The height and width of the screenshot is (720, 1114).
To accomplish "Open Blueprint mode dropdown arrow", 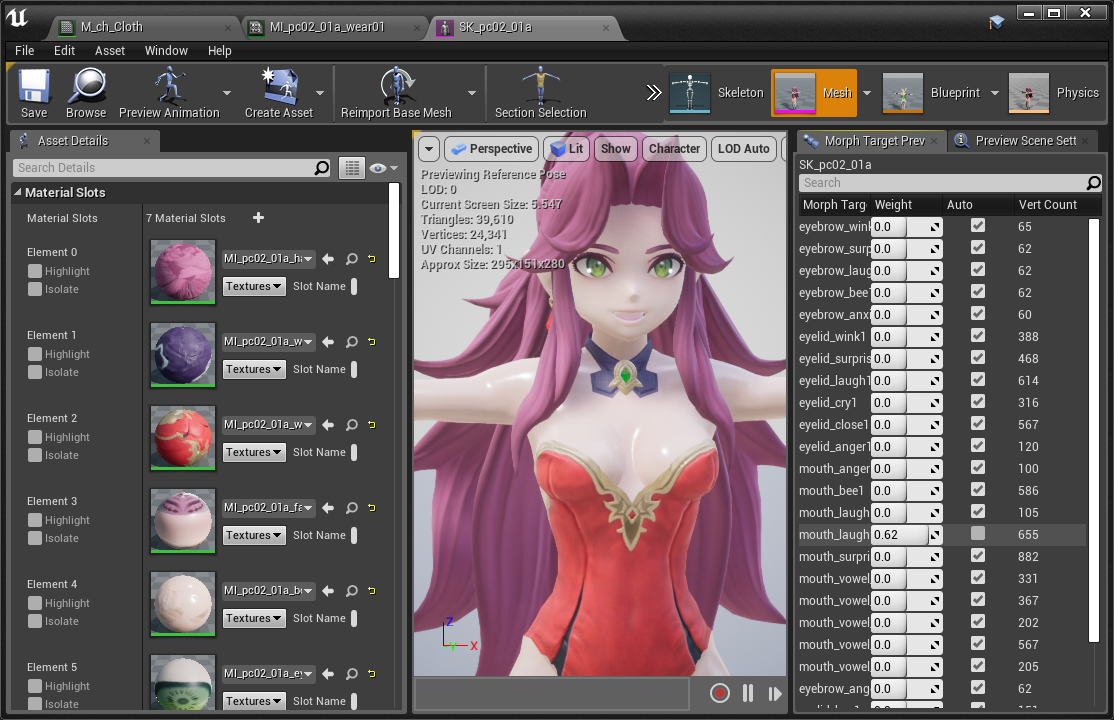I will point(995,93).
